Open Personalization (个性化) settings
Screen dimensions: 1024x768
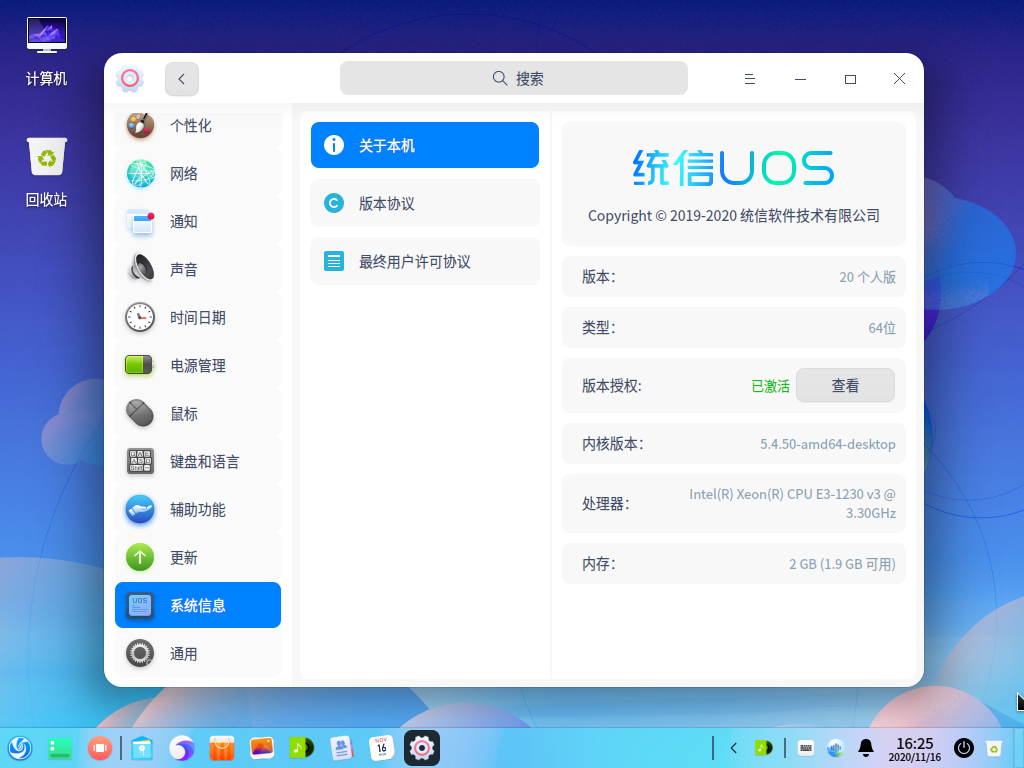198,125
